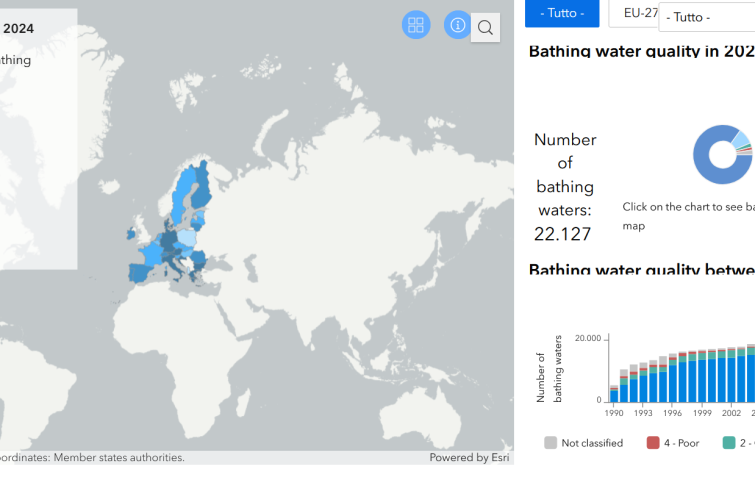755x491 pixels.
Task: Click the Powered by Esri link
Action: (470, 457)
